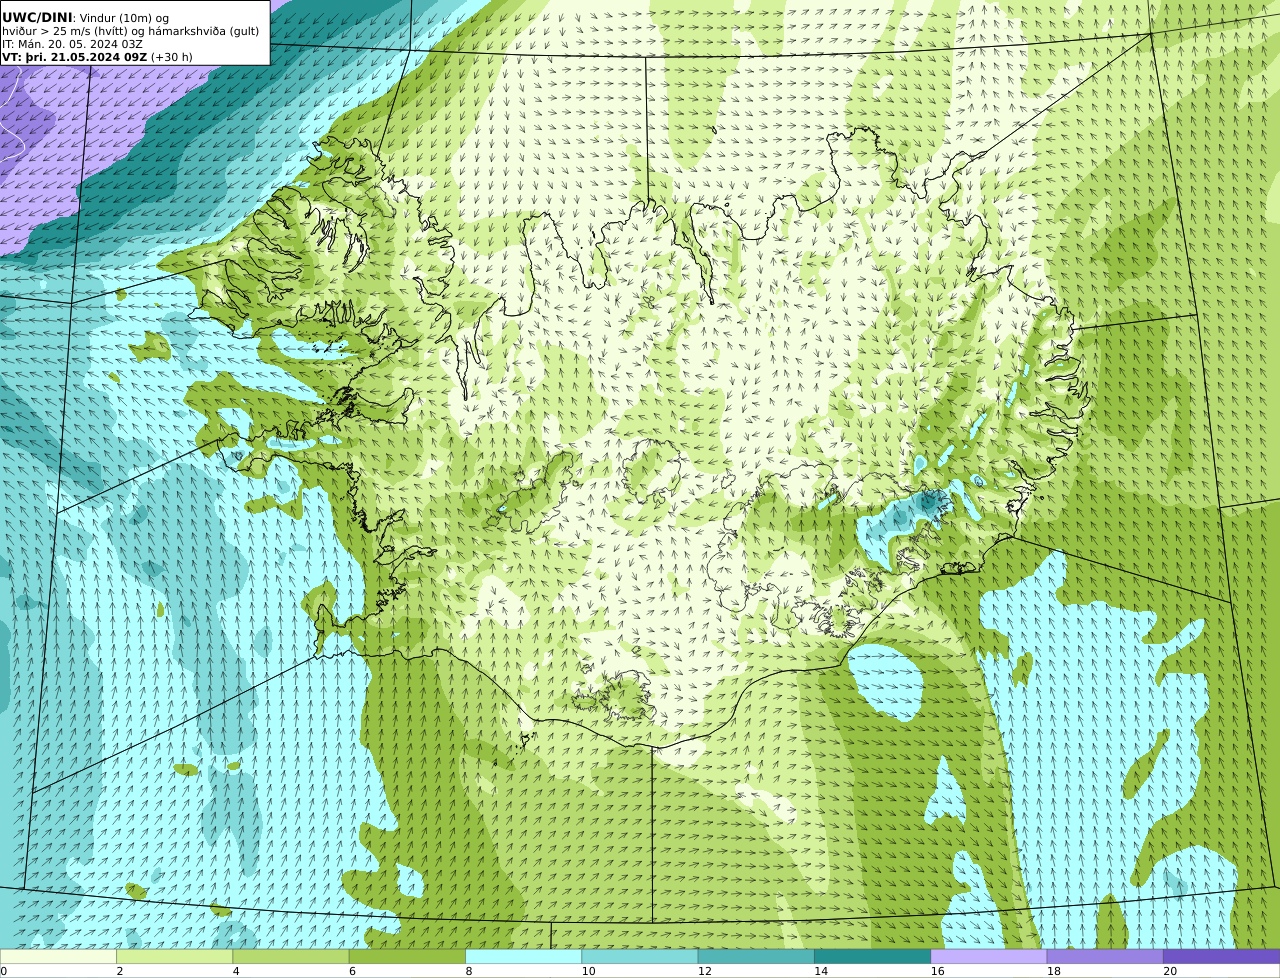Click the 12–14 m/s teal legend swatch
The height and width of the screenshot is (978, 1280).
click(756, 957)
